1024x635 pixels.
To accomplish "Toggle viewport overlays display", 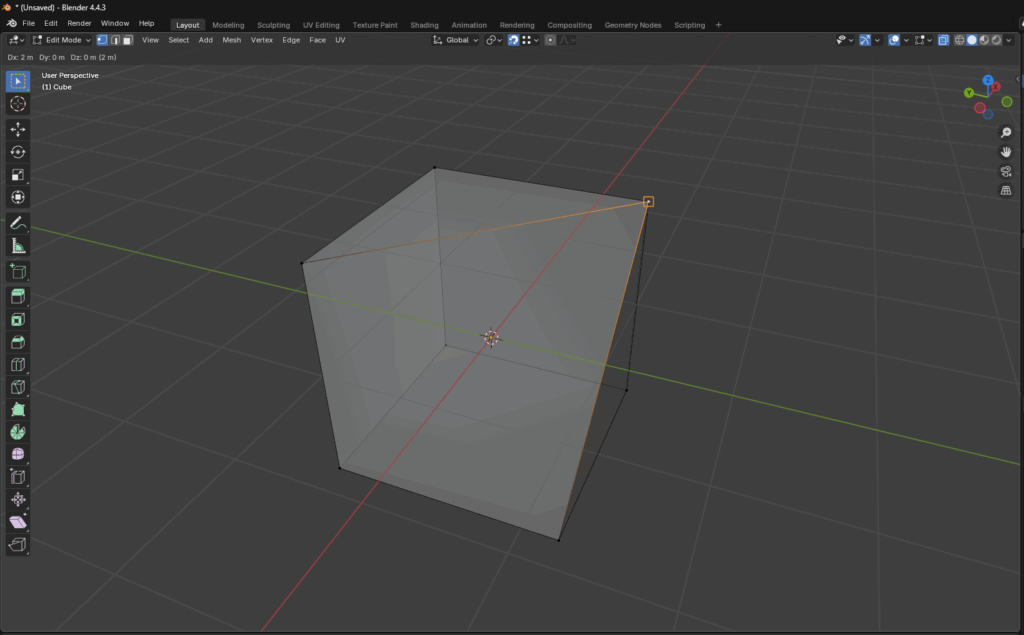I will pos(894,40).
